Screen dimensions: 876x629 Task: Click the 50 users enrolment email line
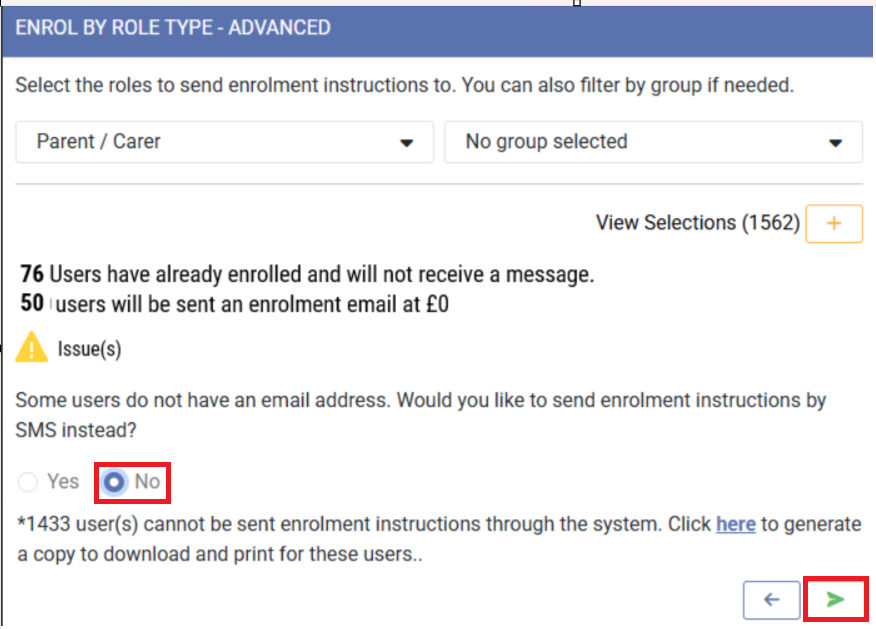235,305
